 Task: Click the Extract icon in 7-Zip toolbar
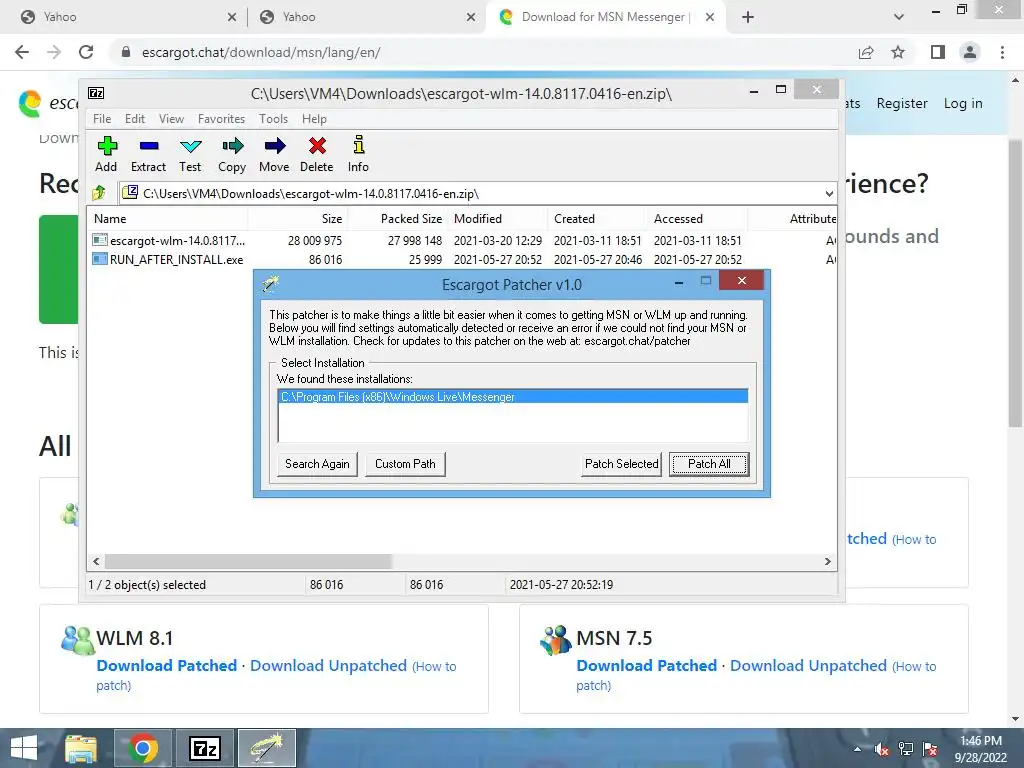(x=149, y=146)
